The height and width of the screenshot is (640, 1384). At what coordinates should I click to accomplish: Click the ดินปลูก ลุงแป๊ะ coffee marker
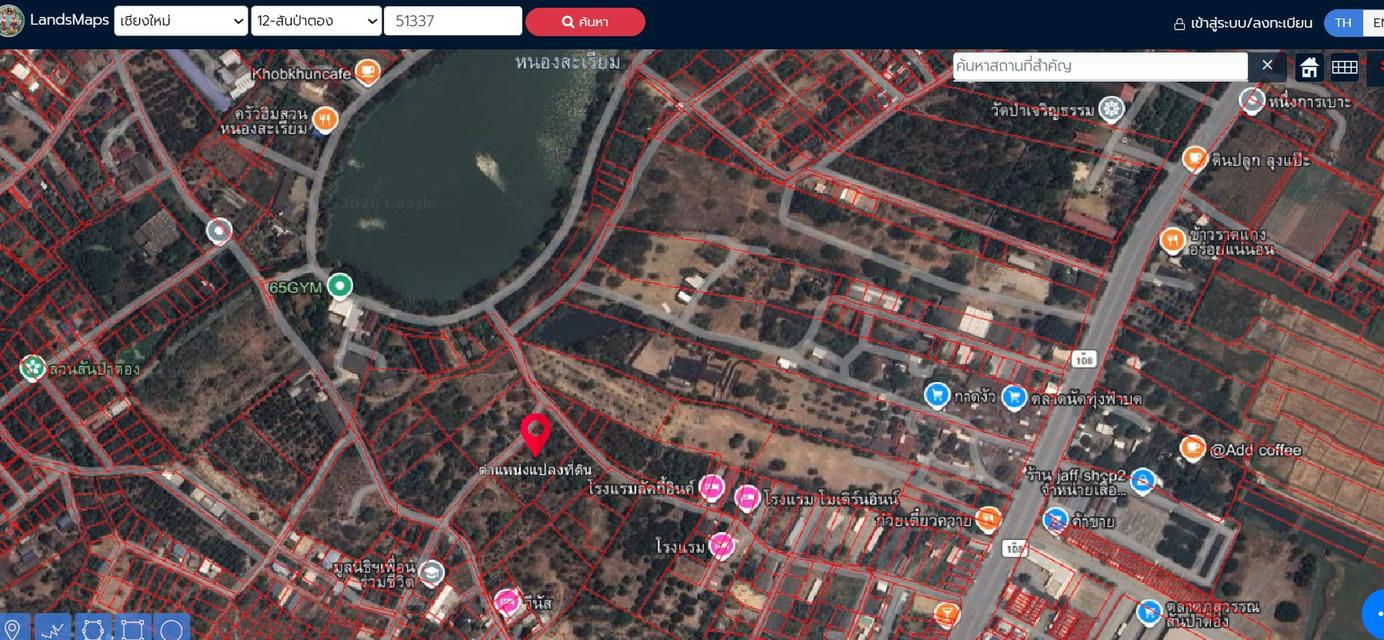tap(1195, 158)
